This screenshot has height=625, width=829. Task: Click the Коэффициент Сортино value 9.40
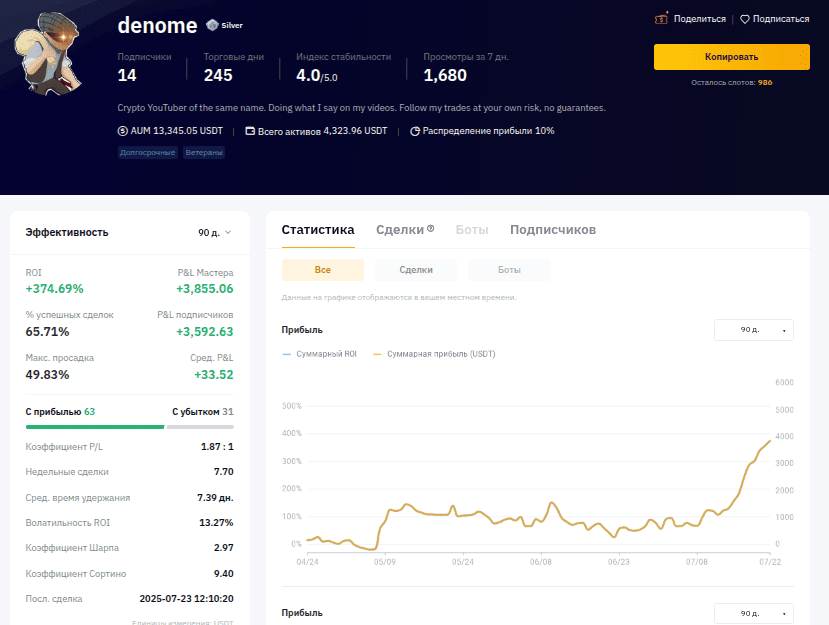(x=224, y=574)
